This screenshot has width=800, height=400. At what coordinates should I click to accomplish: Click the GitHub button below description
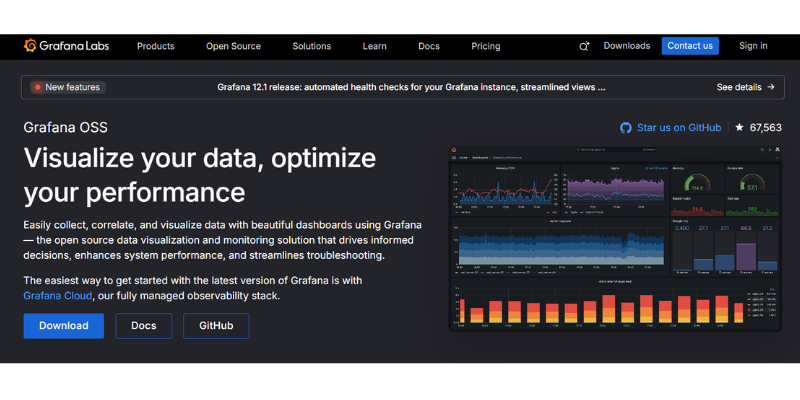216,326
